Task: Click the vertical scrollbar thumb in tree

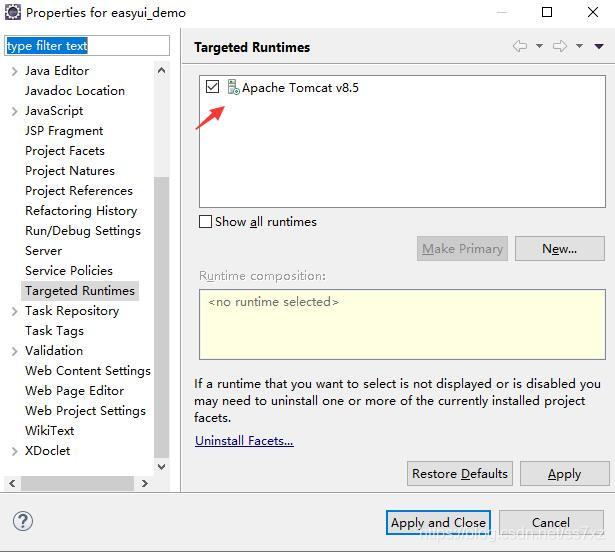Action: coord(161,317)
